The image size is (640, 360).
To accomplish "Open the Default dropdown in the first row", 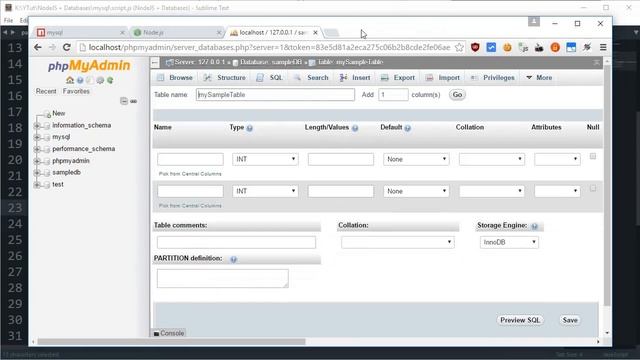I will [416, 159].
